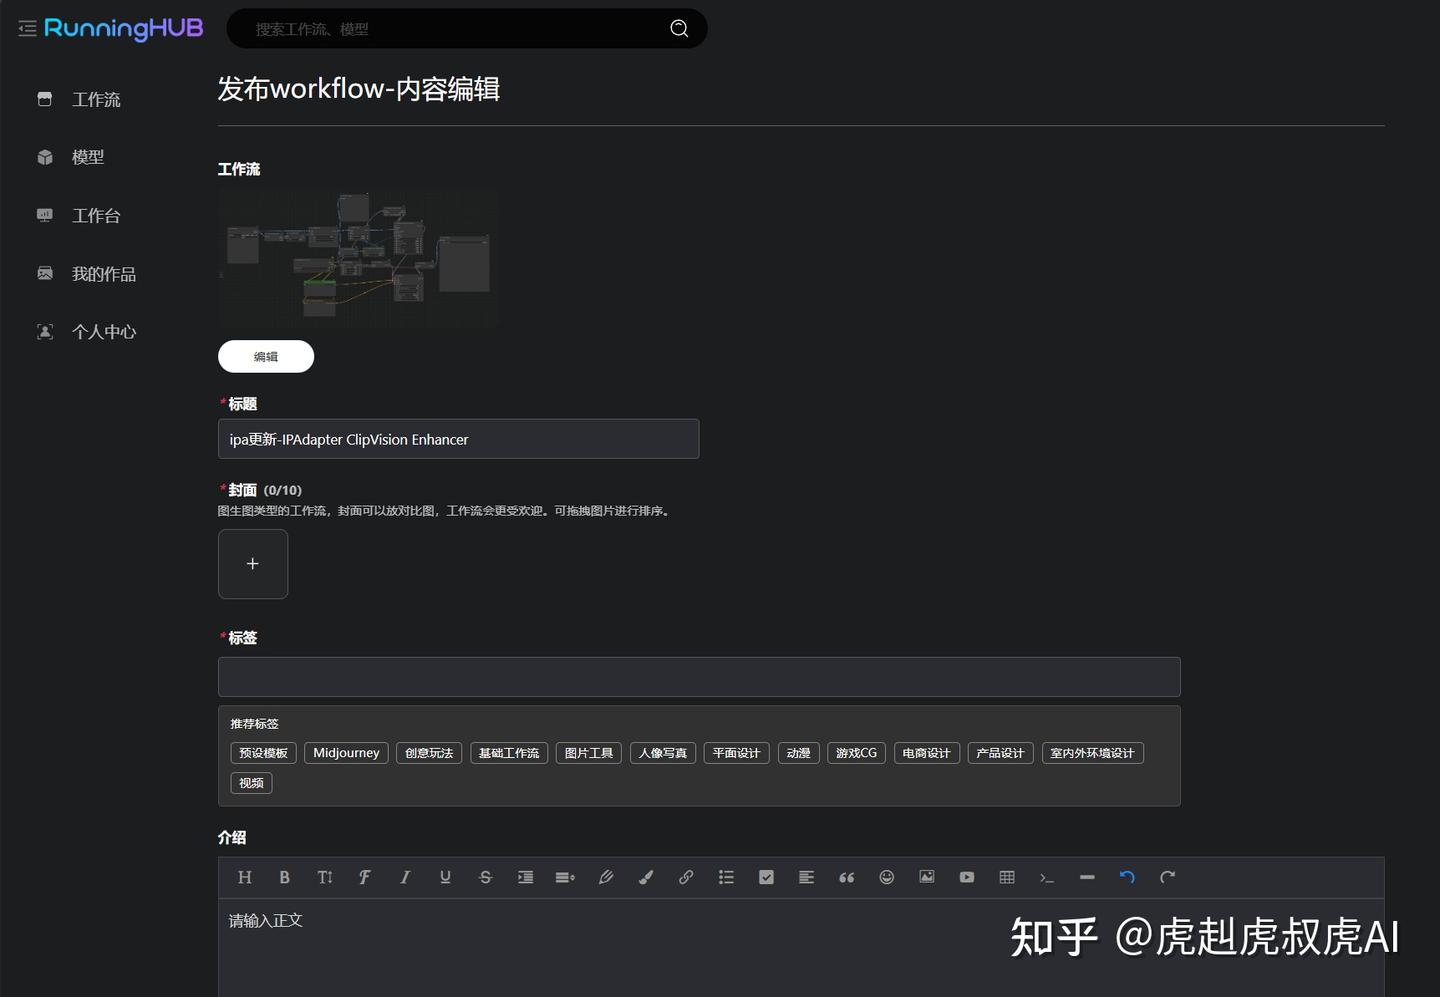Viewport: 1440px width, 997px height.
Task: Insert an emoji into the introduction
Action: (886, 877)
